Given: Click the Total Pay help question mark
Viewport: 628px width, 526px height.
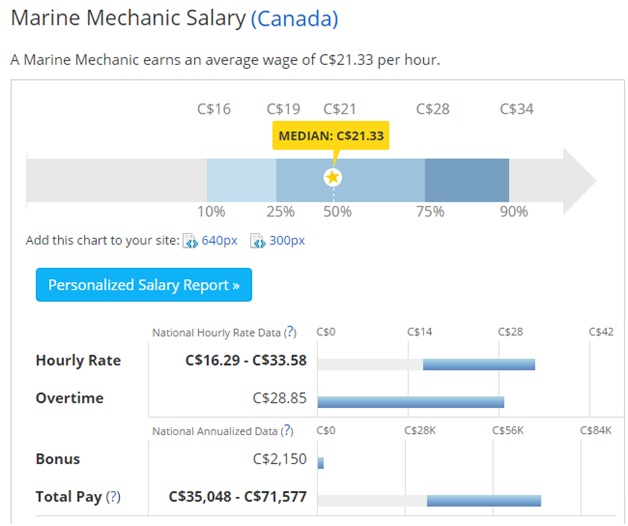Looking at the screenshot, I should click(113, 496).
